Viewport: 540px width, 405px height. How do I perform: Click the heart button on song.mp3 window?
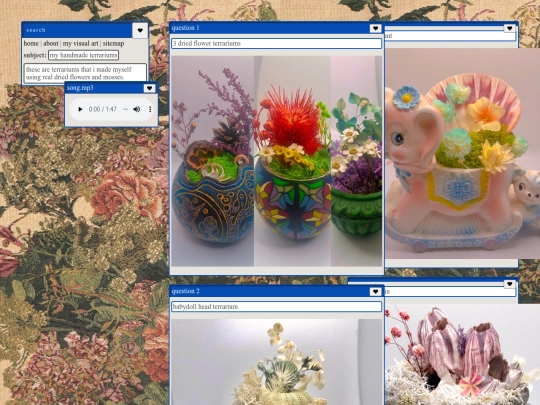pos(149,88)
